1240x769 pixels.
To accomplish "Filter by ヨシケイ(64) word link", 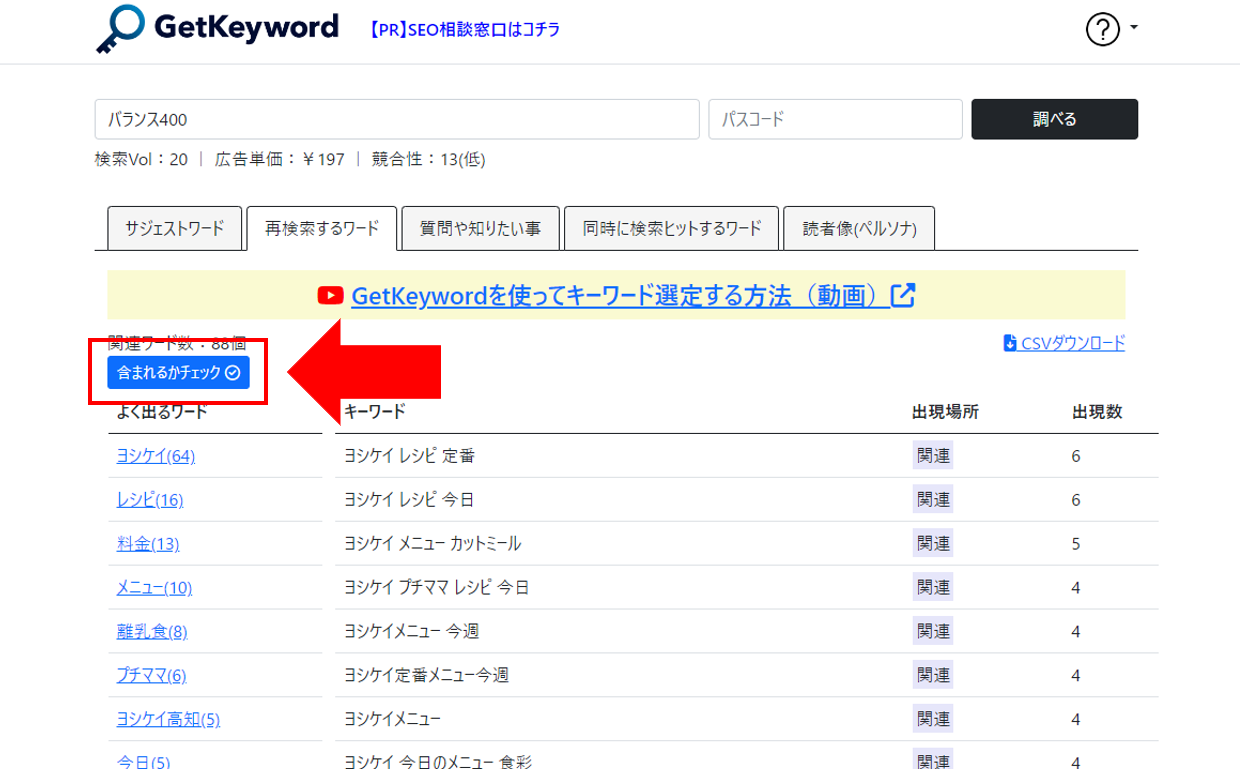I will 156,456.
